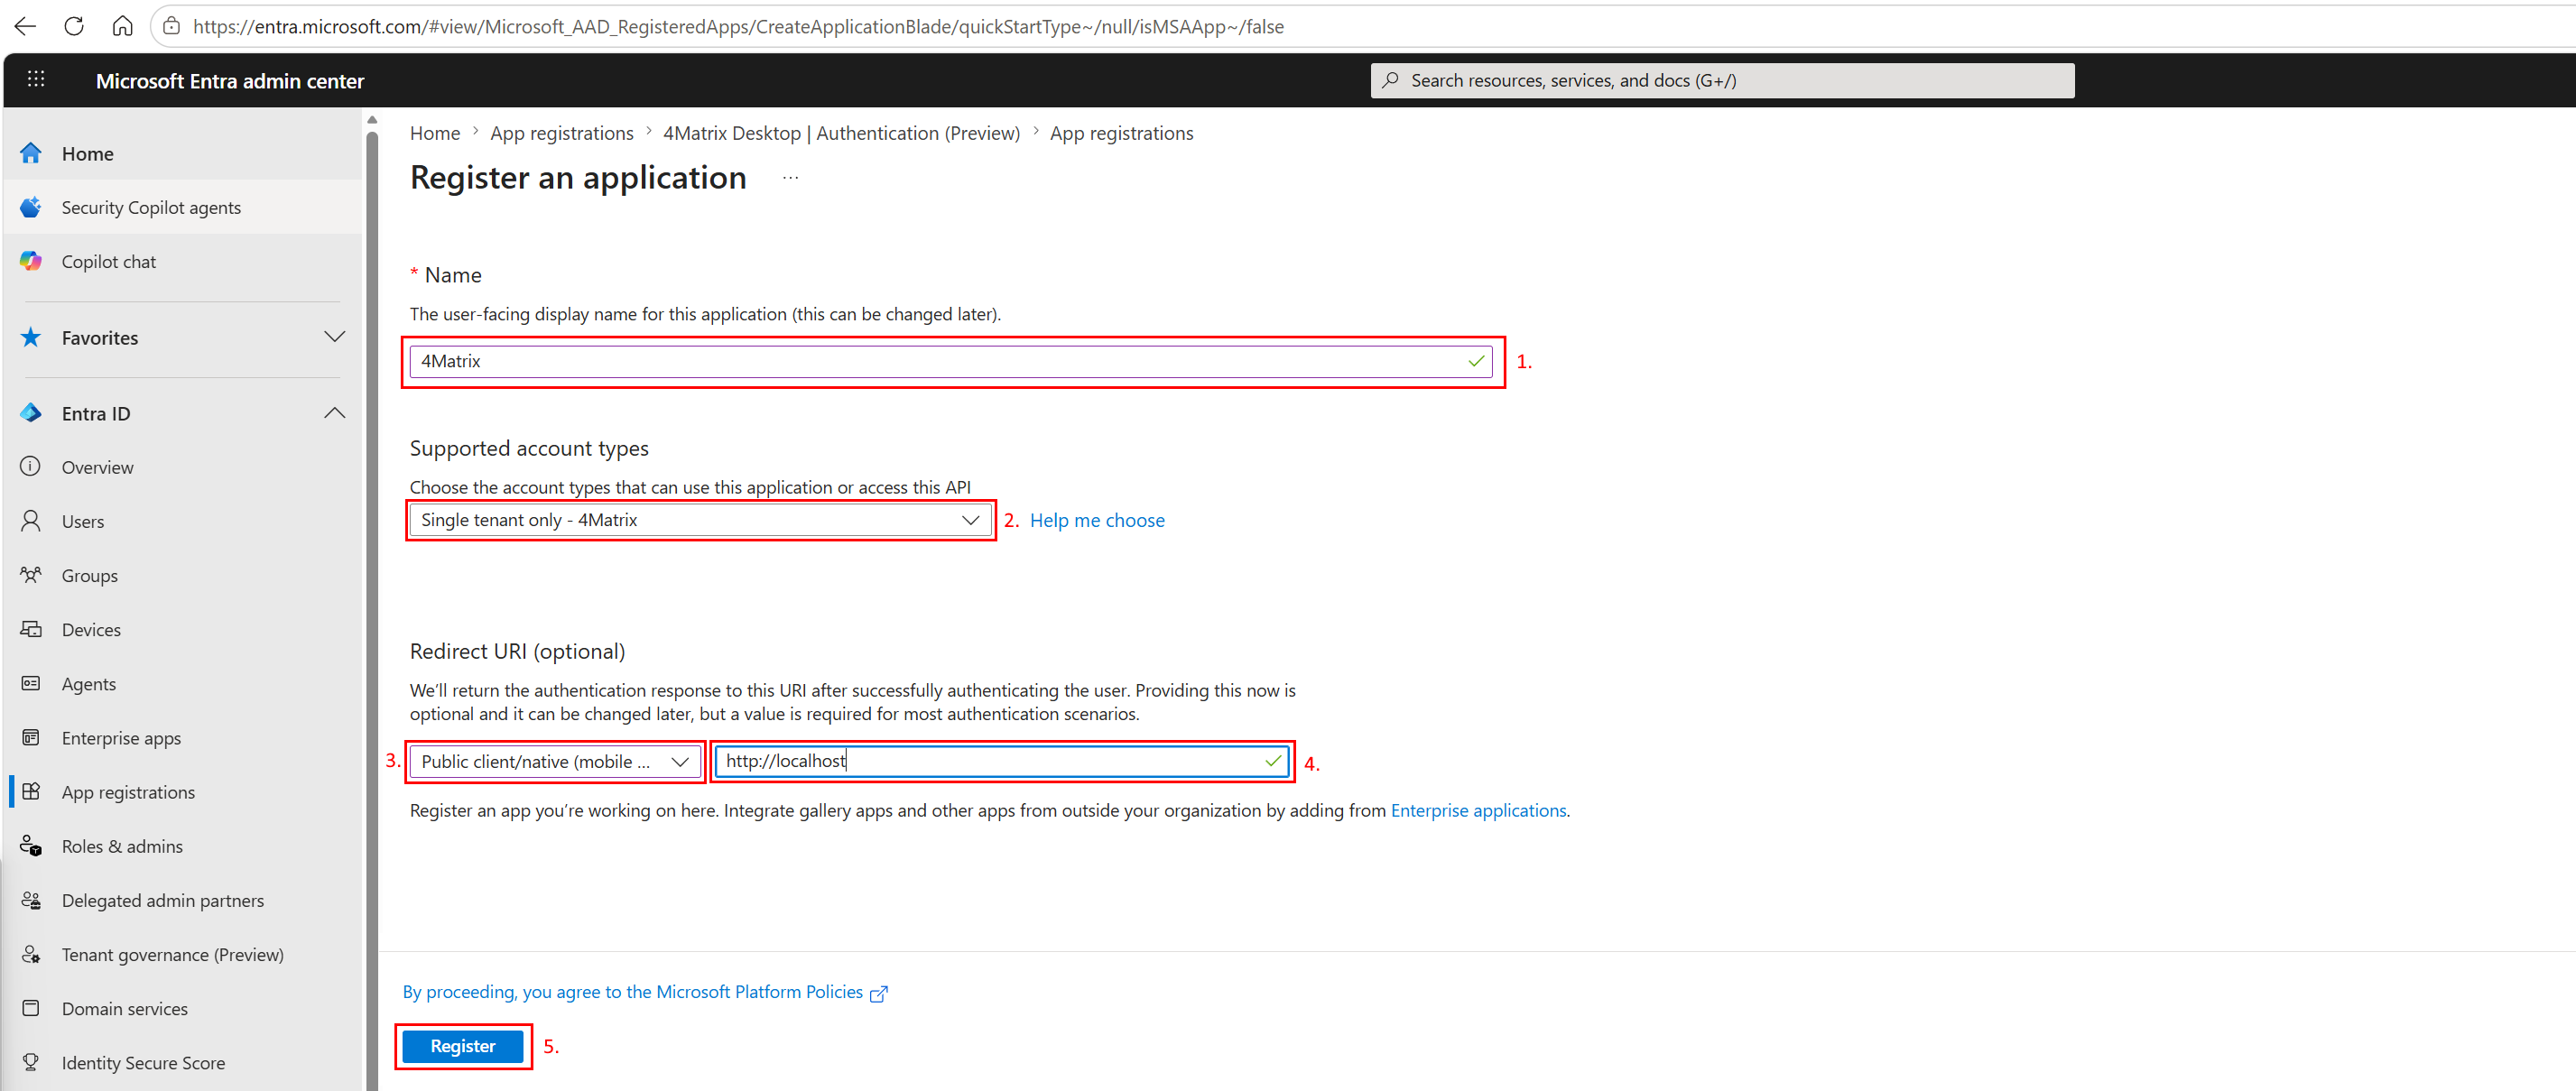Click the App registrations icon
Viewport: 2576px width, 1091px height.
point(31,791)
